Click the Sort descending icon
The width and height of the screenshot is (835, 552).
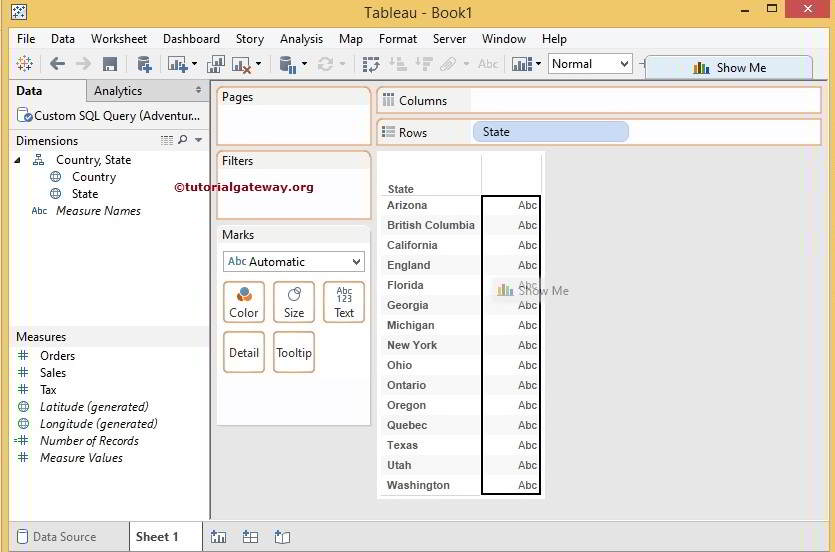(x=423, y=64)
